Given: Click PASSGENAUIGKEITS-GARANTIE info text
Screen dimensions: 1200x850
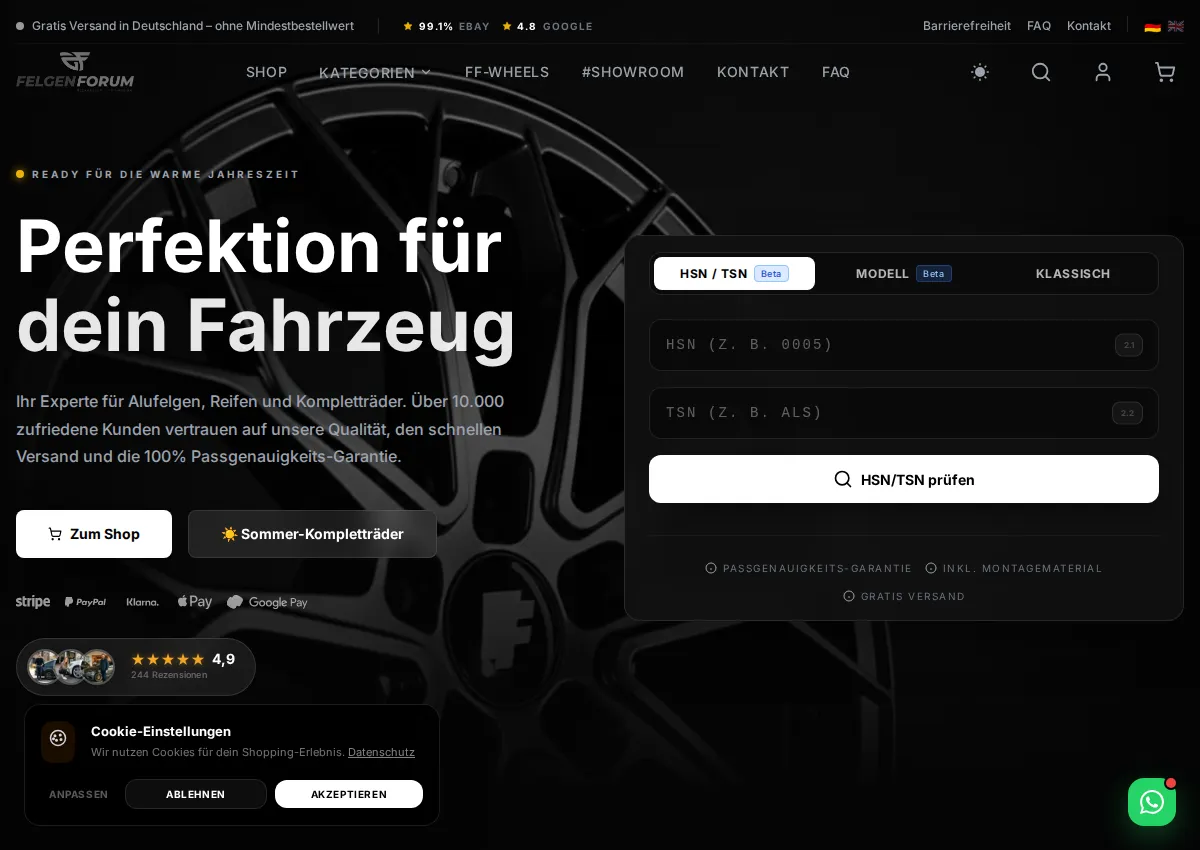Looking at the screenshot, I should tap(817, 568).
